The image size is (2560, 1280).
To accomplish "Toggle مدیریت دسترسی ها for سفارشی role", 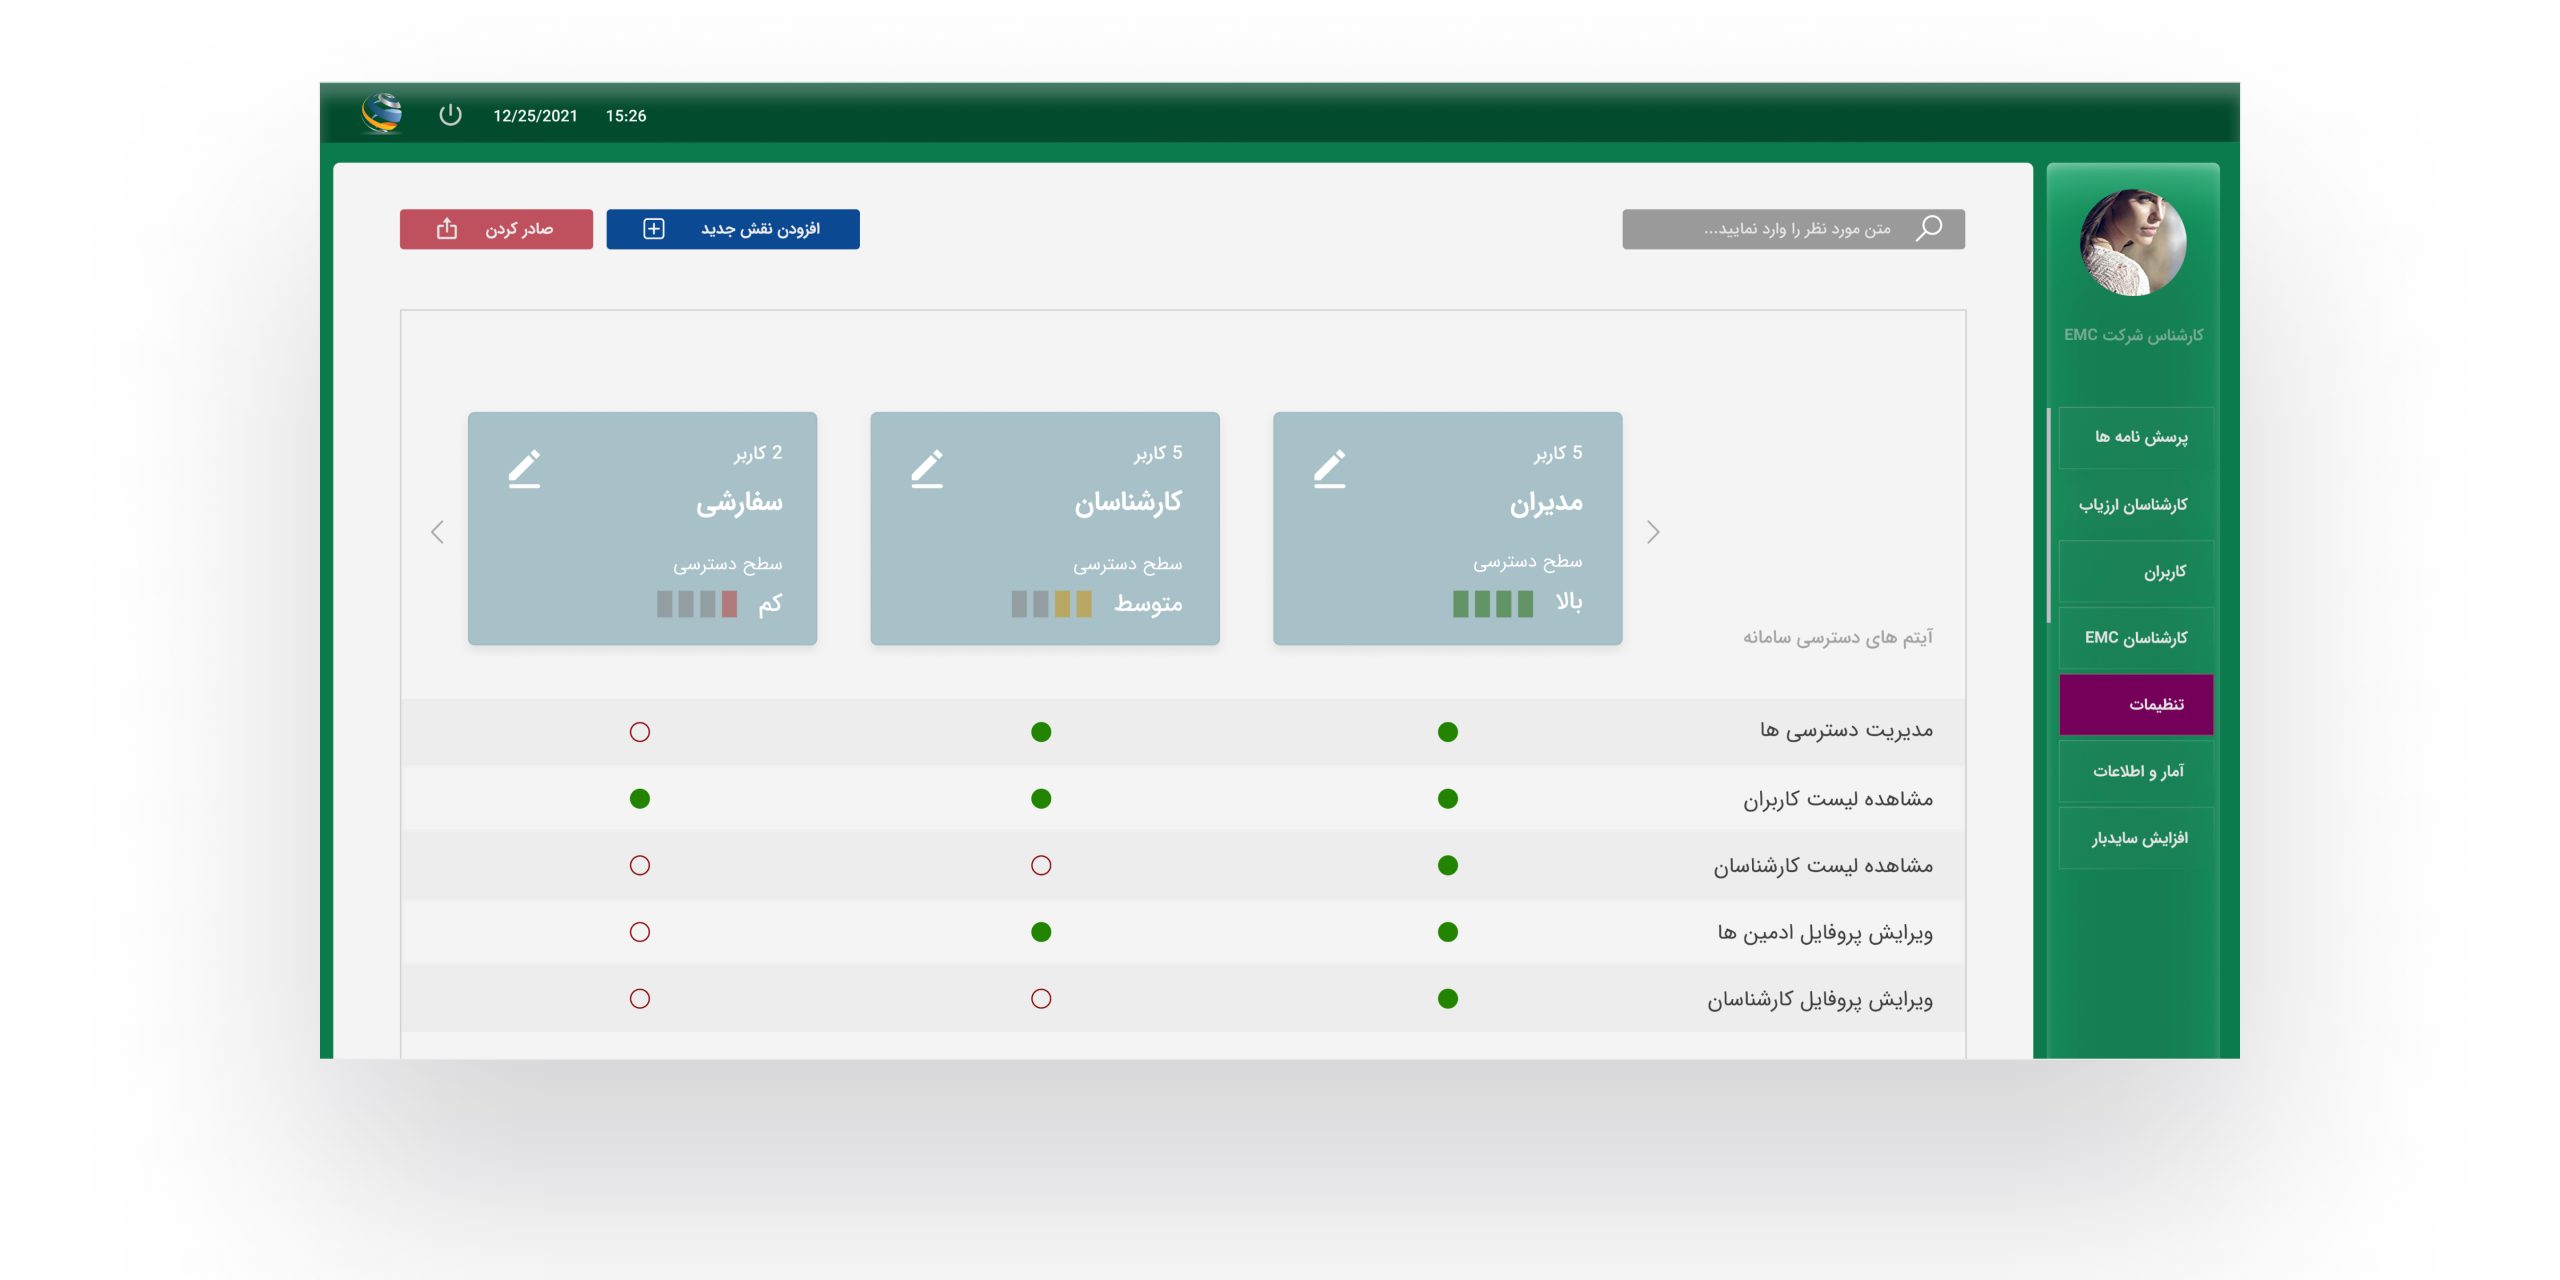I will pyautogui.click(x=640, y=732).
